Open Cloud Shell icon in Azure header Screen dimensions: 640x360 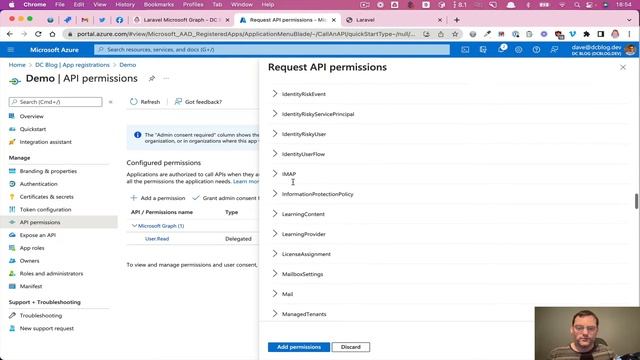[465, 50]
